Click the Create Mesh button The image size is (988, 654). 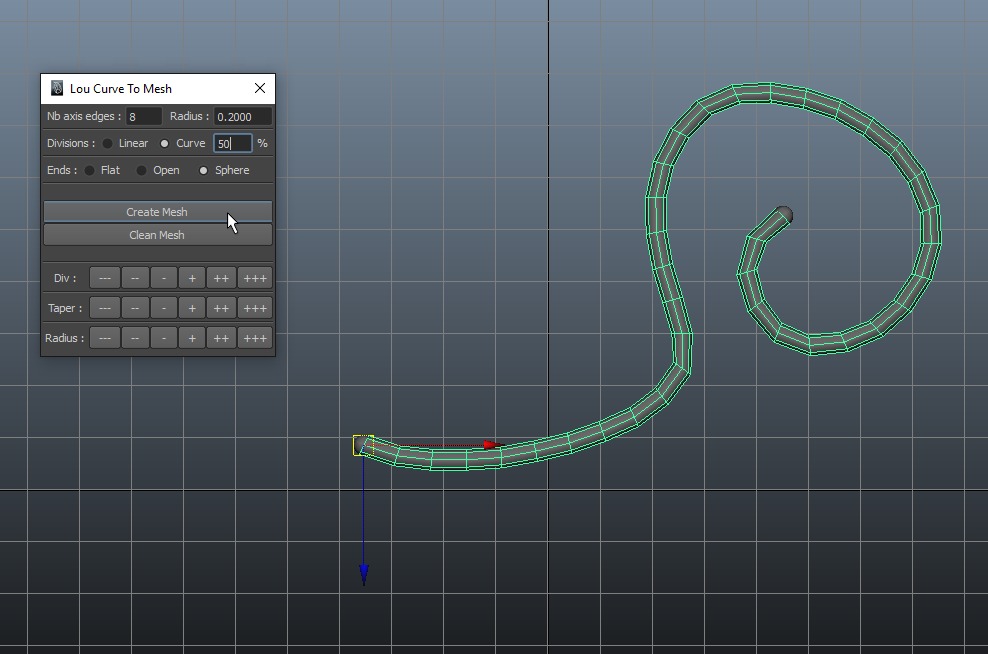coord(157,212)
